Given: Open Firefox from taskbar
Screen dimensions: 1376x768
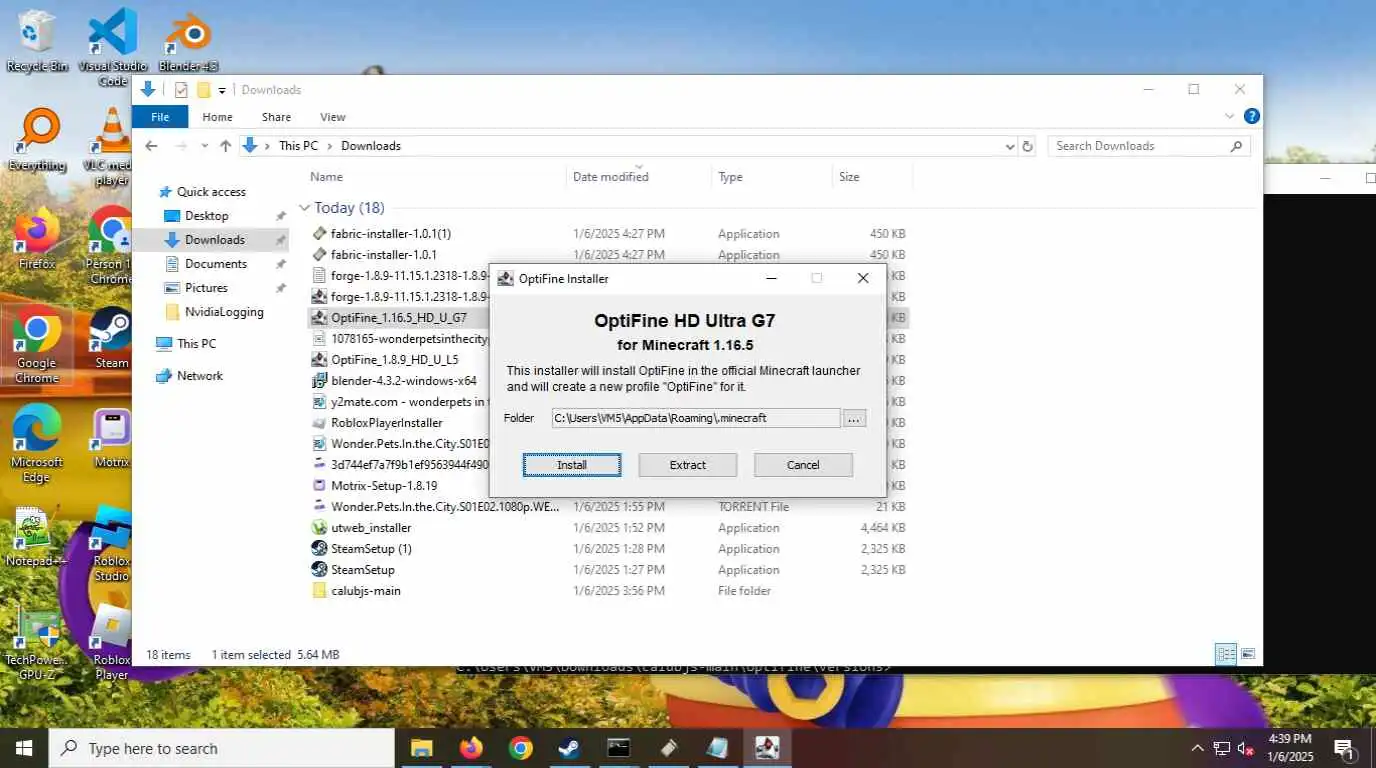Looking at the screenshot, I should [x=471, y=748].
